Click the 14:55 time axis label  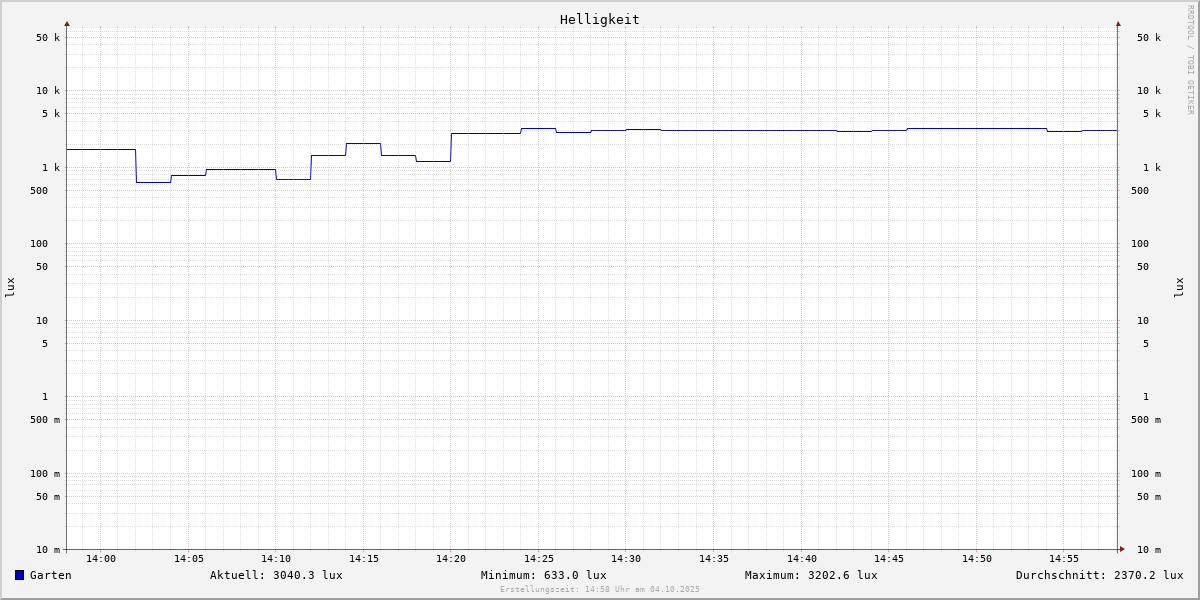click(x=1064, y=559)
